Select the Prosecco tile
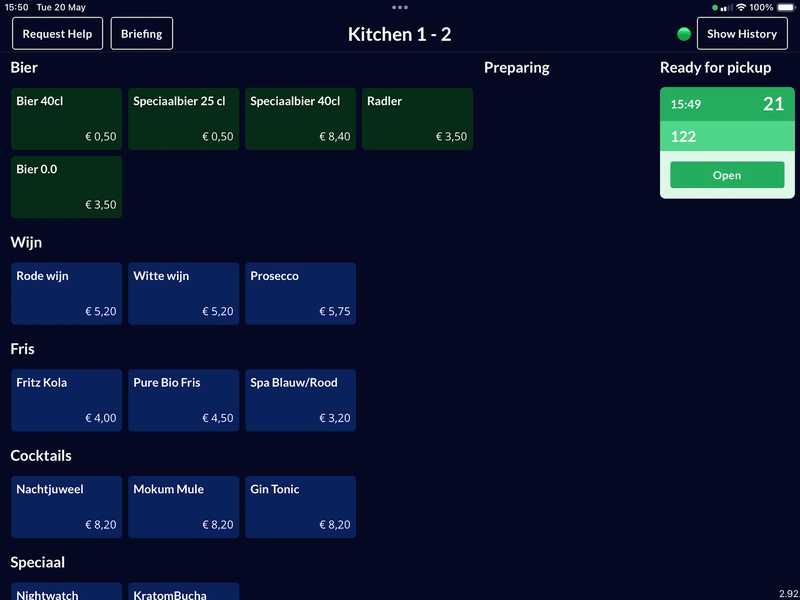 pyautogui.click(x=301, y=293)
